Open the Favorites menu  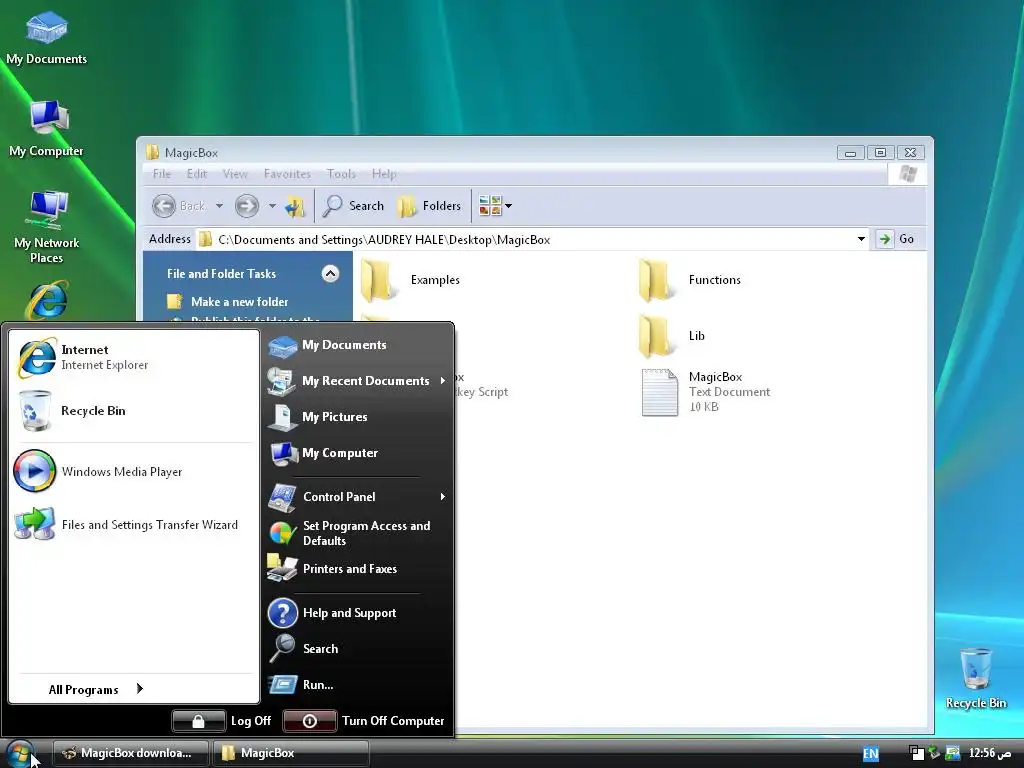tap(287, 174)
